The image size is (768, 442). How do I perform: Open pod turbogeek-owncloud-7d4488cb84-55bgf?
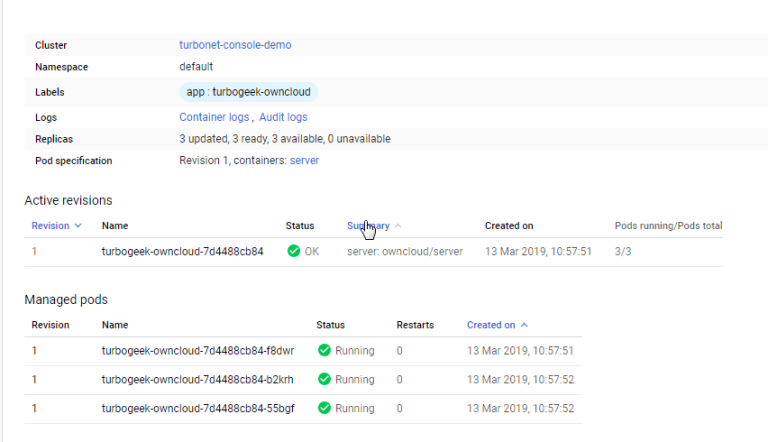198,408
